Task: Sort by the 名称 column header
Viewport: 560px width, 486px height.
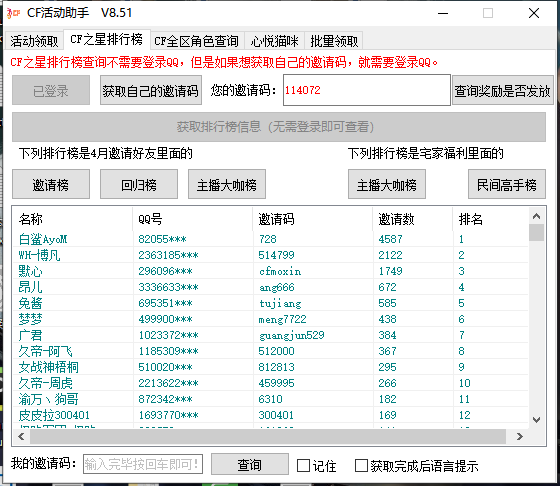Action: 72,219
